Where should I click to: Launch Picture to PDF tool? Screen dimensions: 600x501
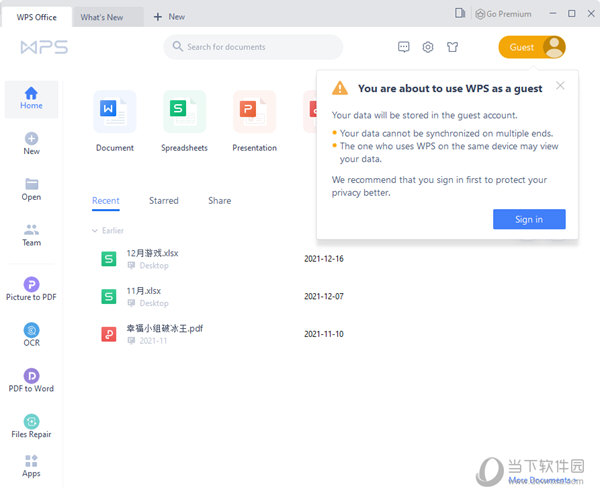pyautogui.click(x=31, y=289)
